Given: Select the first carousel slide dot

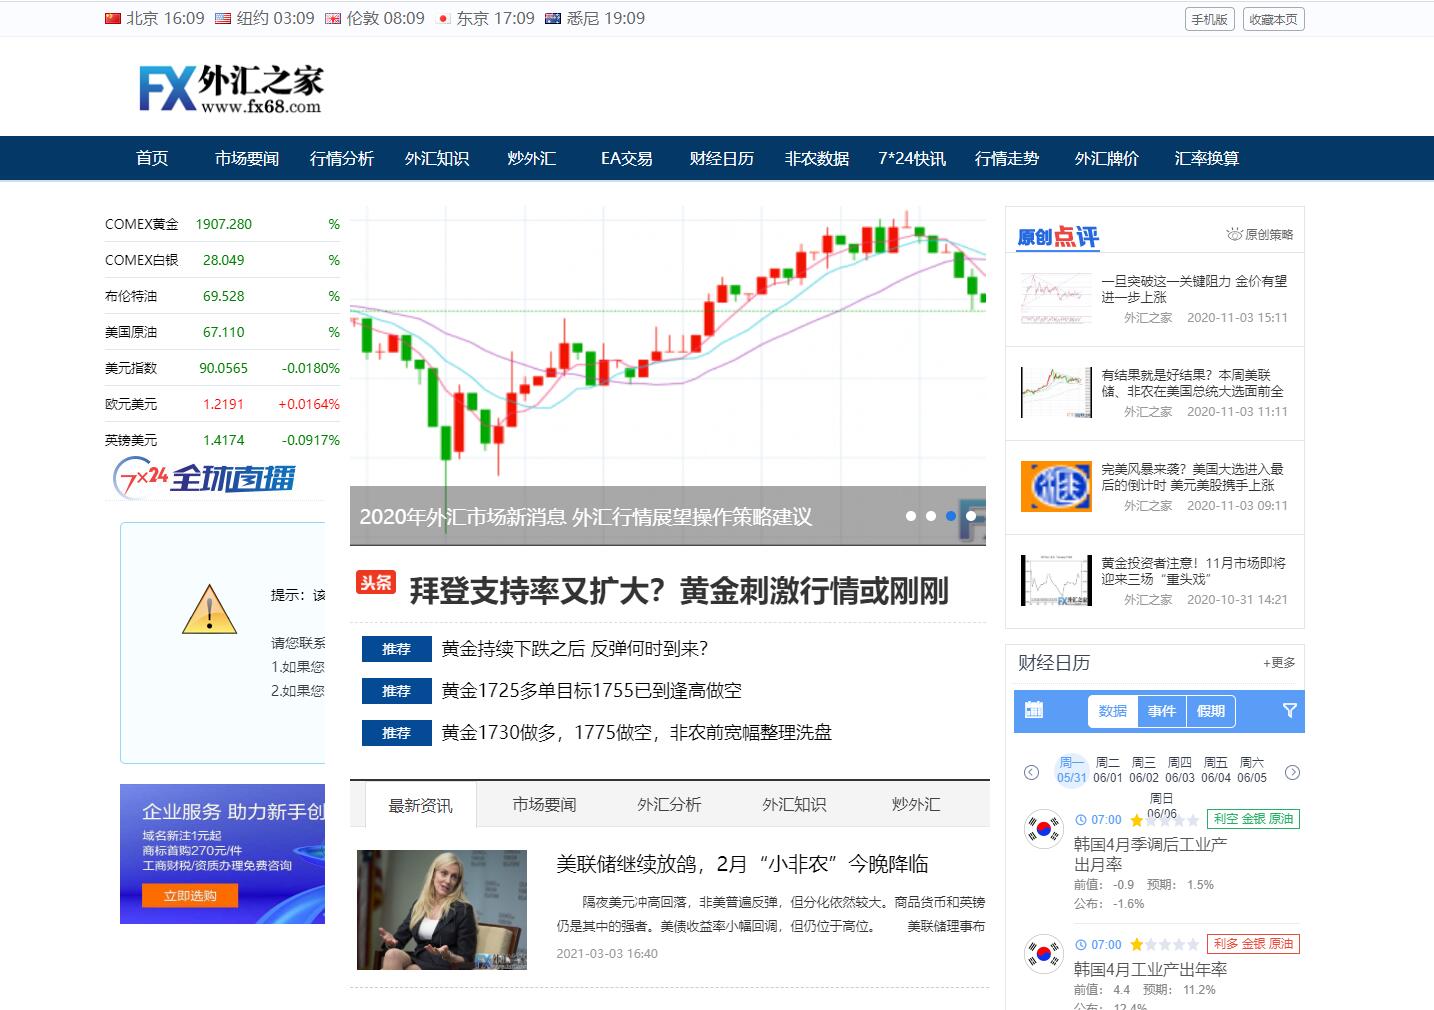Looking at the screenshot, I should tap(910, 516).
